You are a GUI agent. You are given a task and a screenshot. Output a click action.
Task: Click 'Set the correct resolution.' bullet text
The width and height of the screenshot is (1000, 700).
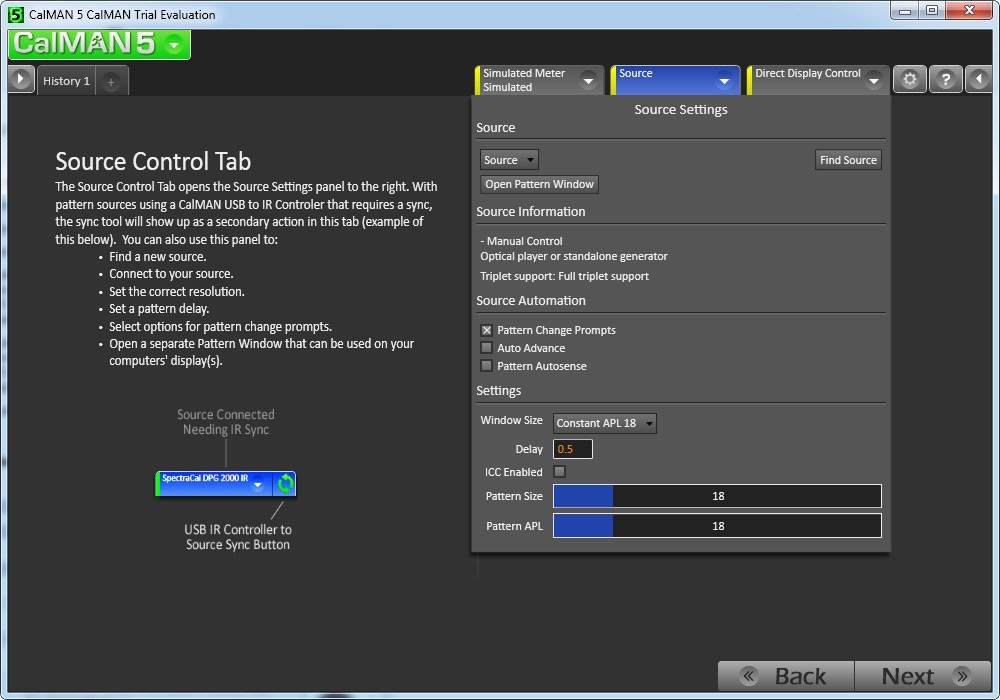(x=177, y=292)
